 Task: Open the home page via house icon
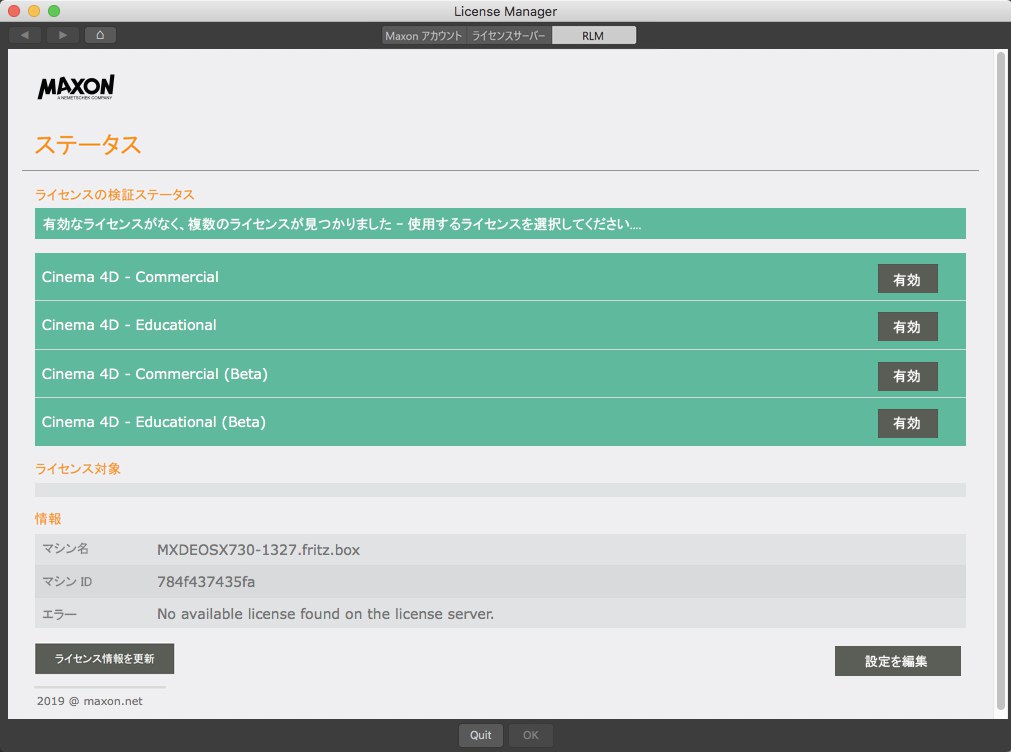point(100,35)
